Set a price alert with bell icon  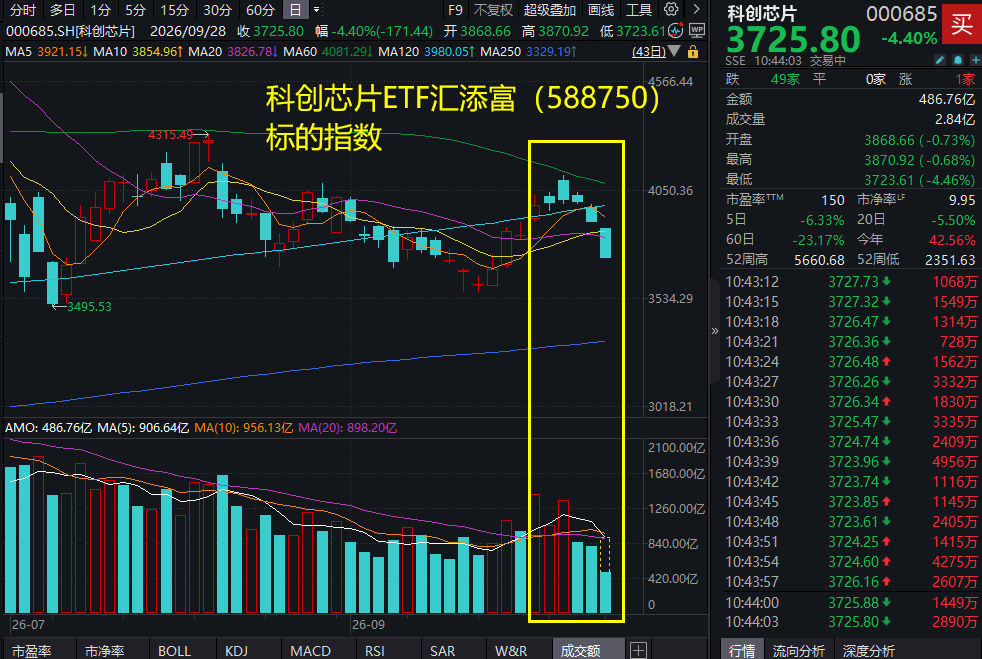pos(958,60)
